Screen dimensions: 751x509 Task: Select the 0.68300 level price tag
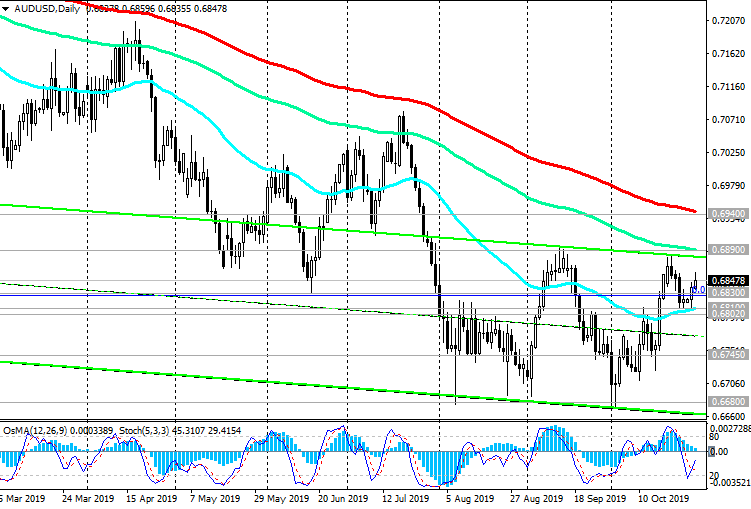pyautogui.click(x=728, y=293)
